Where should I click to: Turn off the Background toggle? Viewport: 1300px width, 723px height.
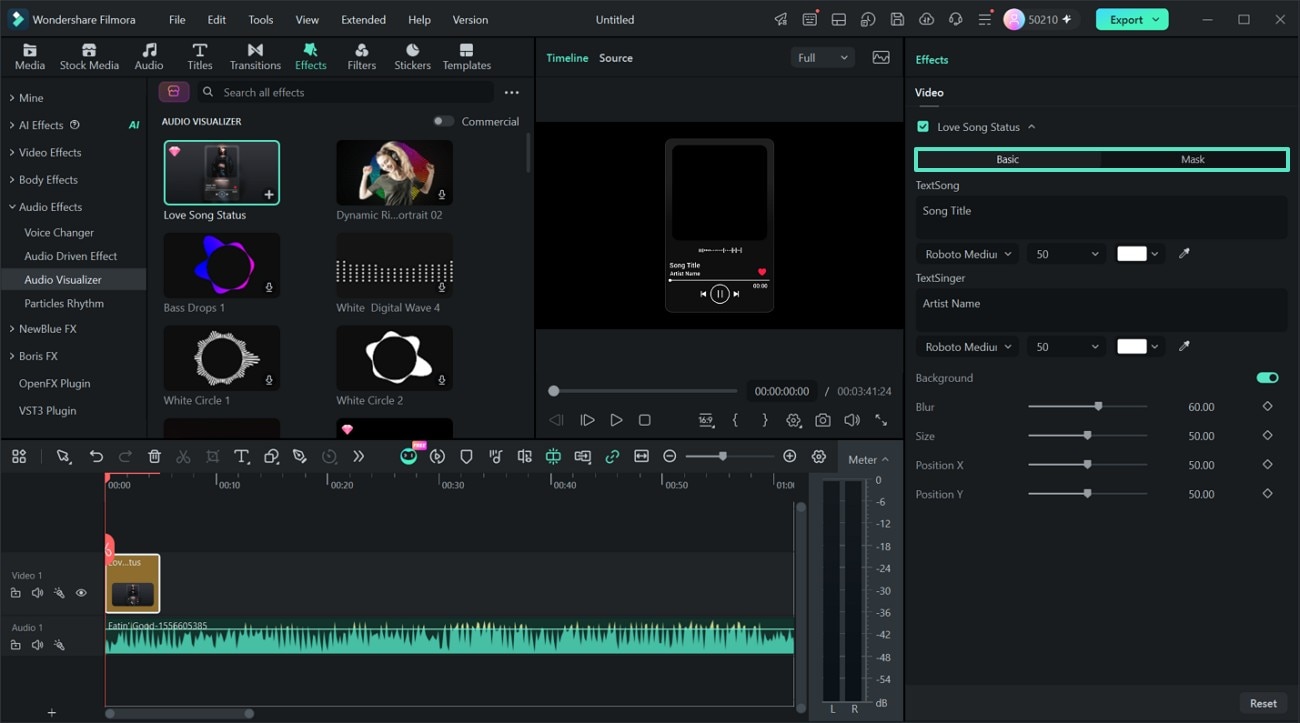pos(1267,378)
